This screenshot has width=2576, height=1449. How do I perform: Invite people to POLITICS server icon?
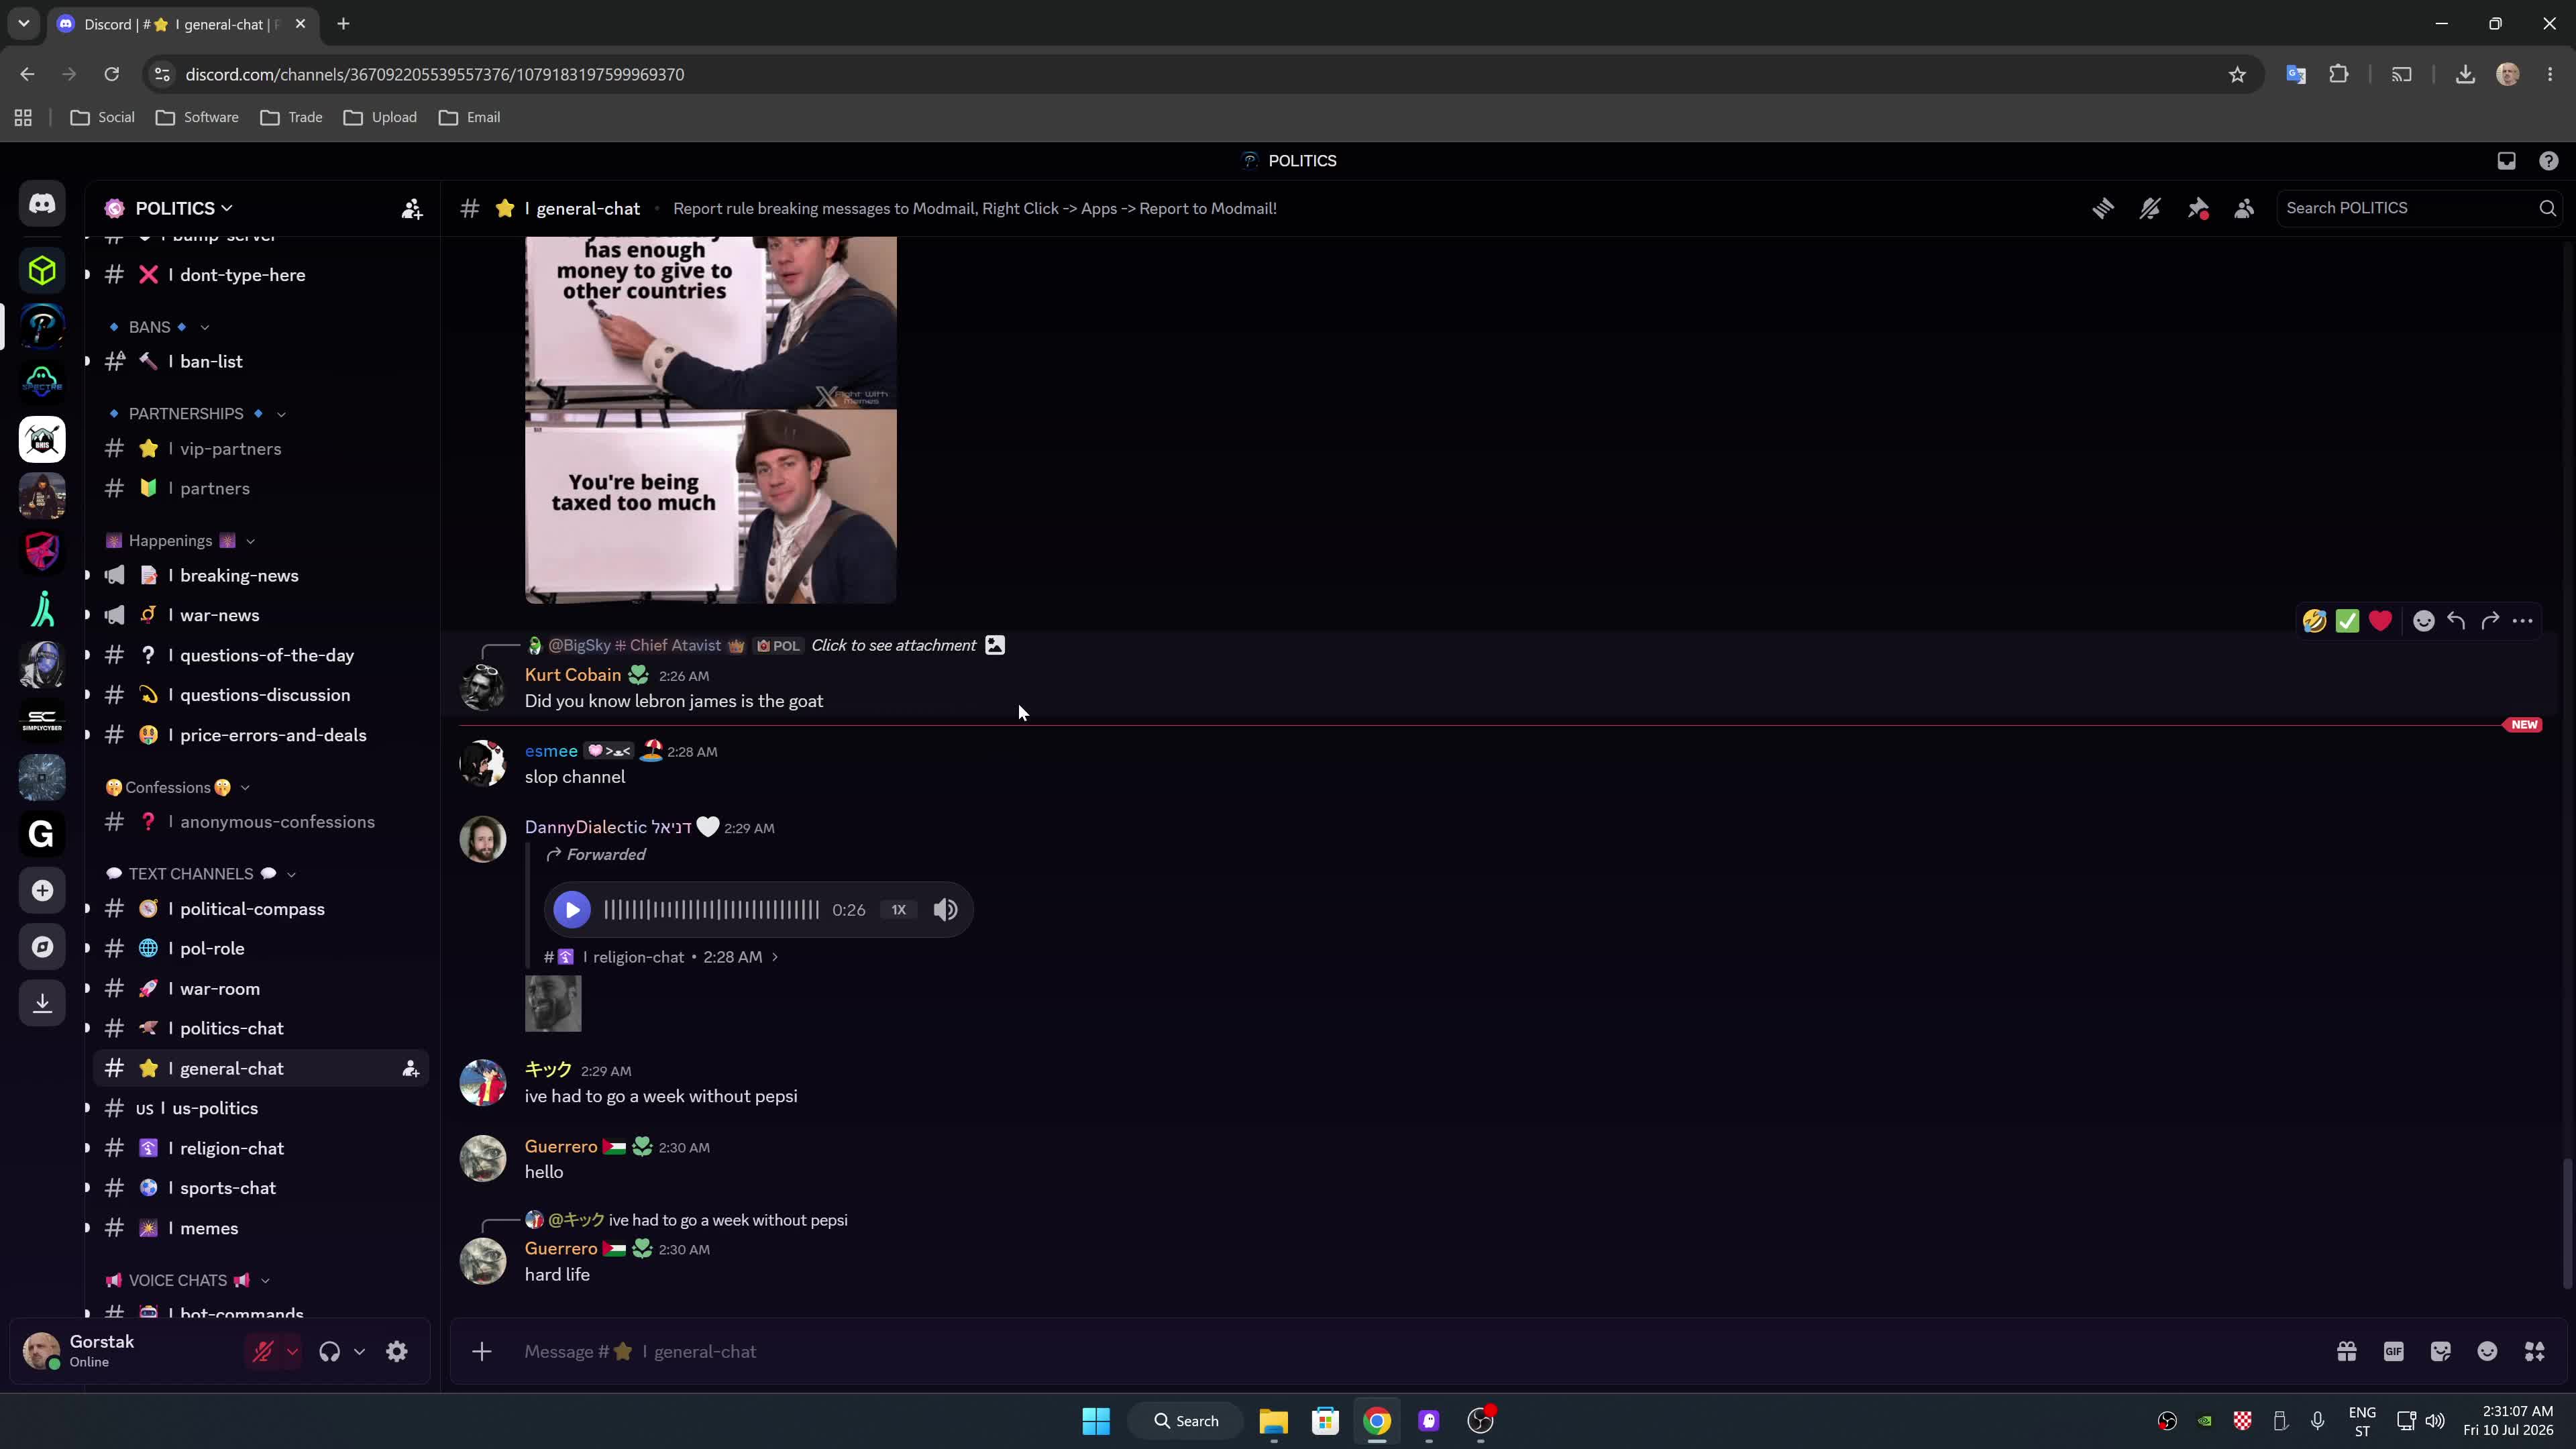coord(412,208)
